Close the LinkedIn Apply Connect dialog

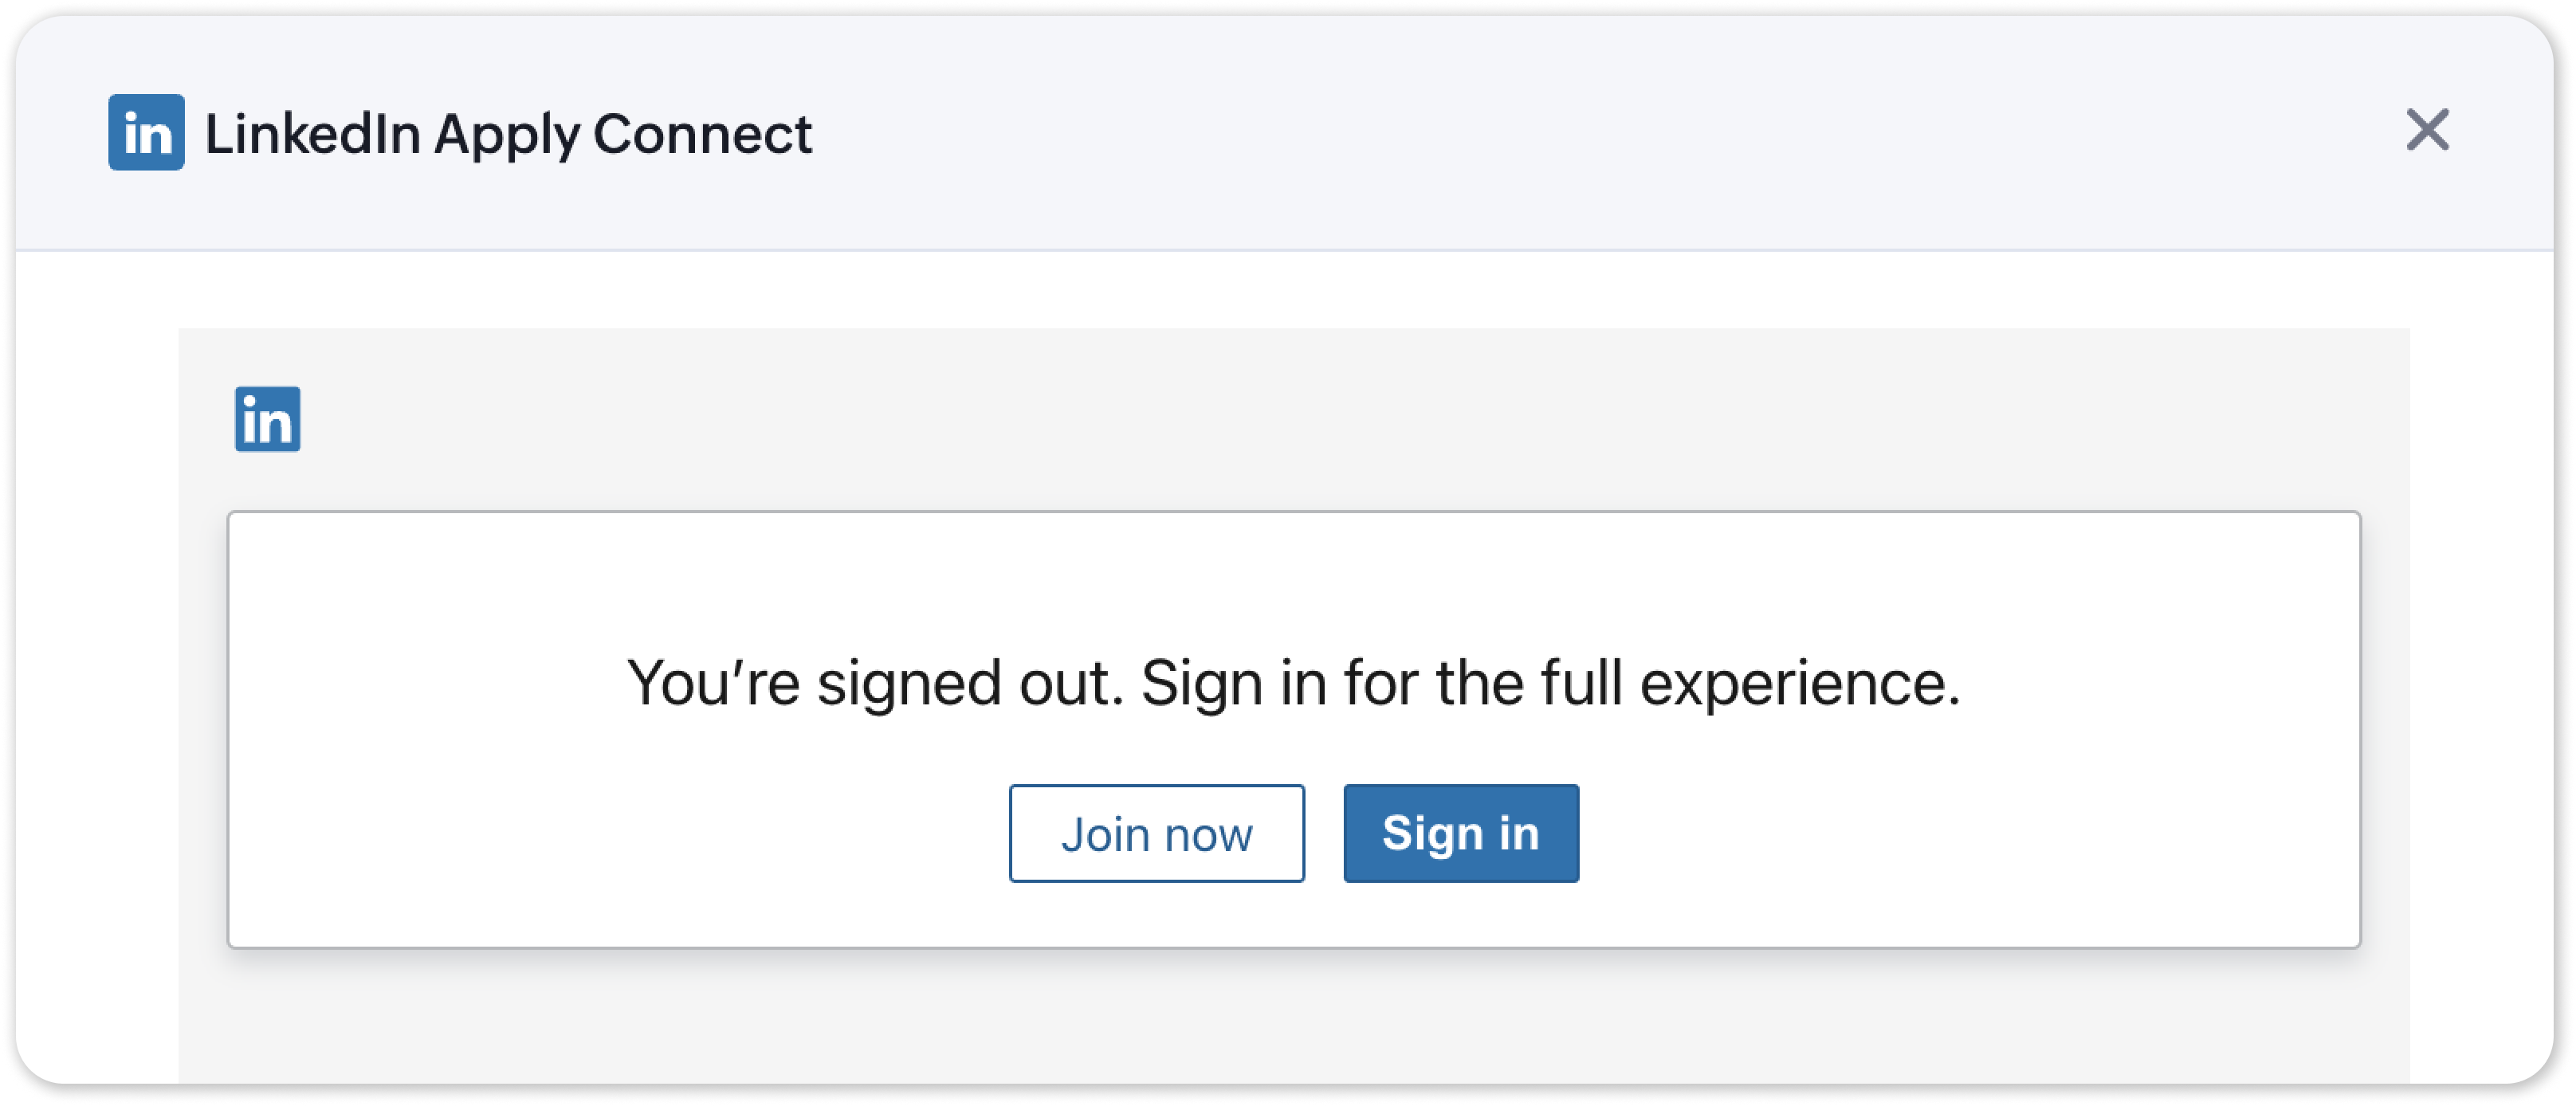coord(2427,130)
